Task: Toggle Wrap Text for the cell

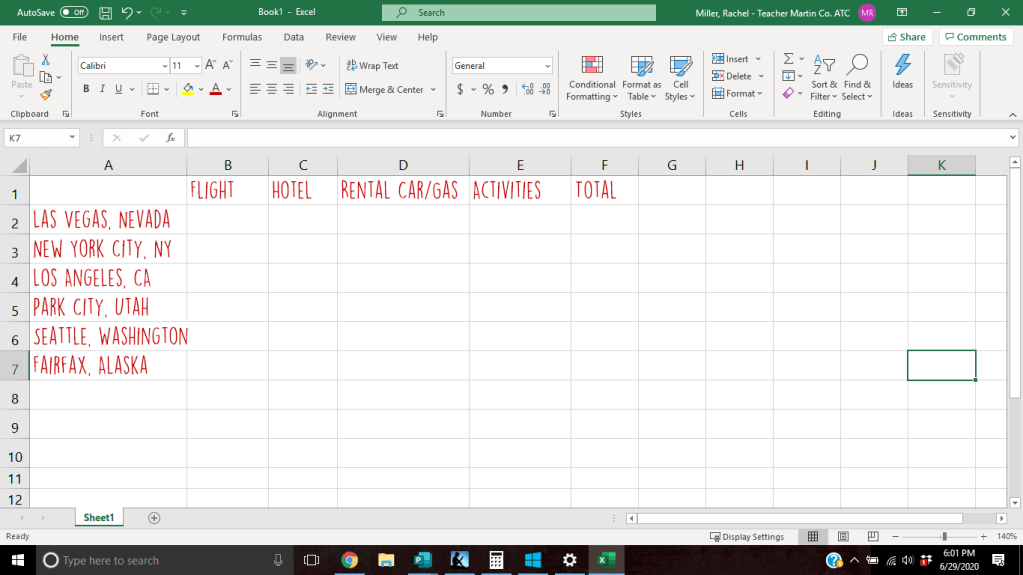Action: (372, 65)
